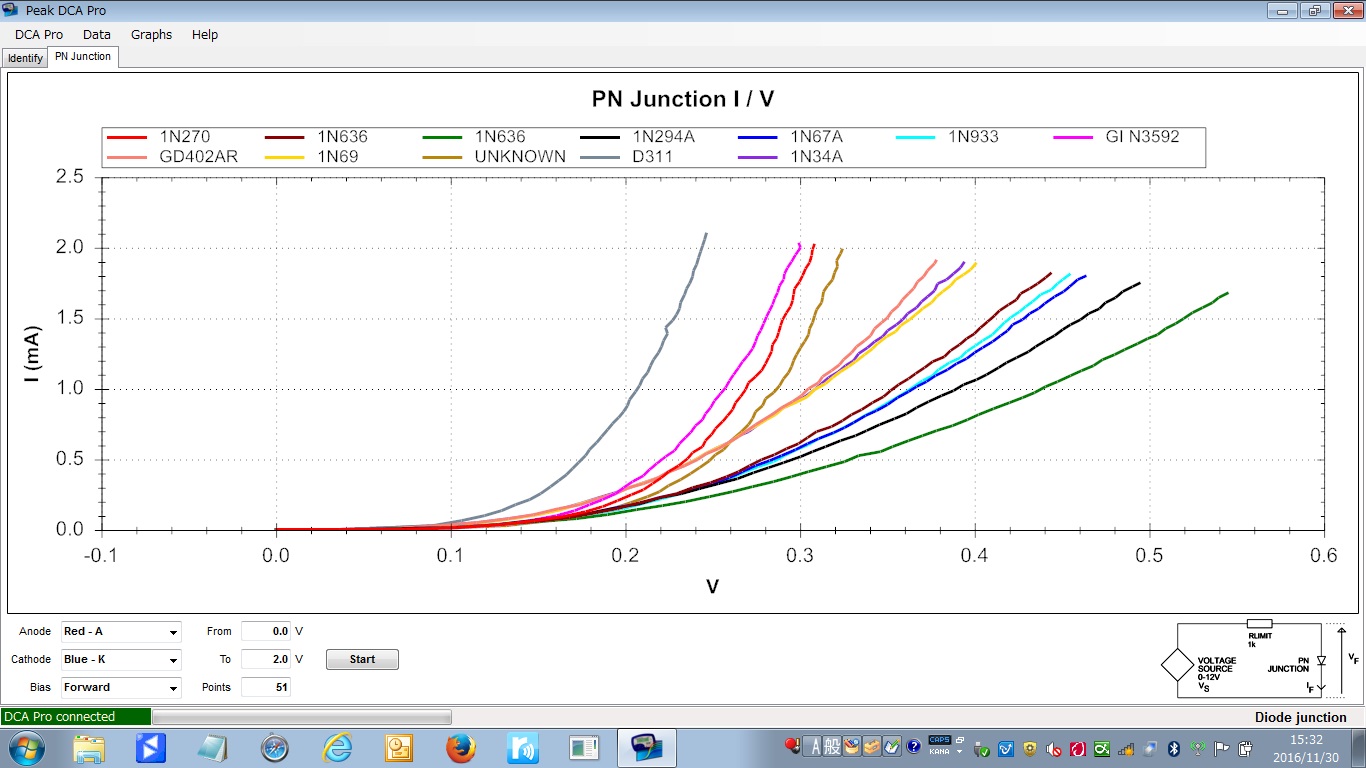
Task: Click the From voltage input field
Action: pos(266,632)
